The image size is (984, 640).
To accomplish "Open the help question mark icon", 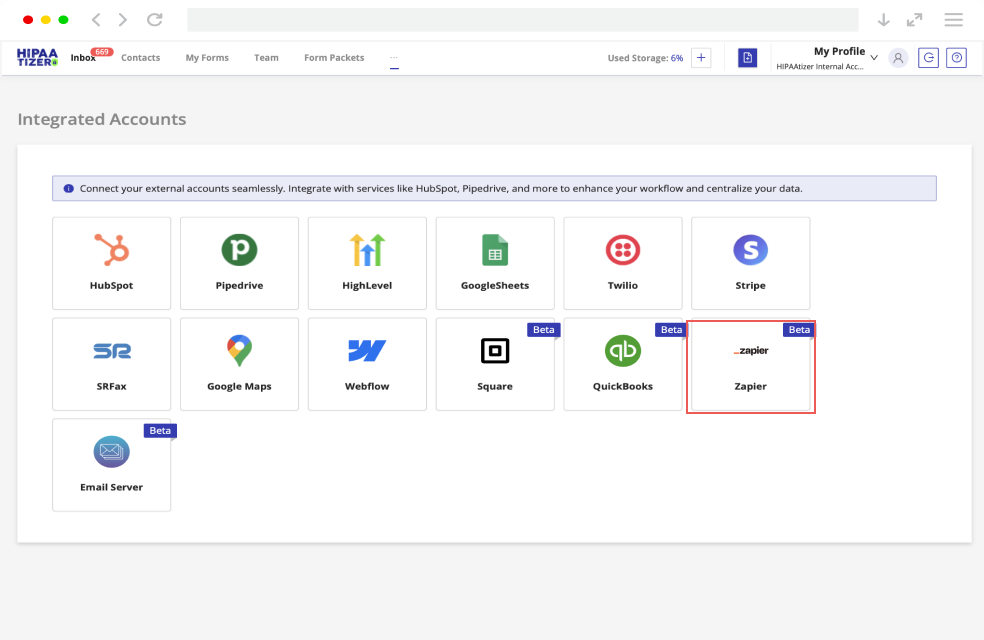I will coord(956,58).
